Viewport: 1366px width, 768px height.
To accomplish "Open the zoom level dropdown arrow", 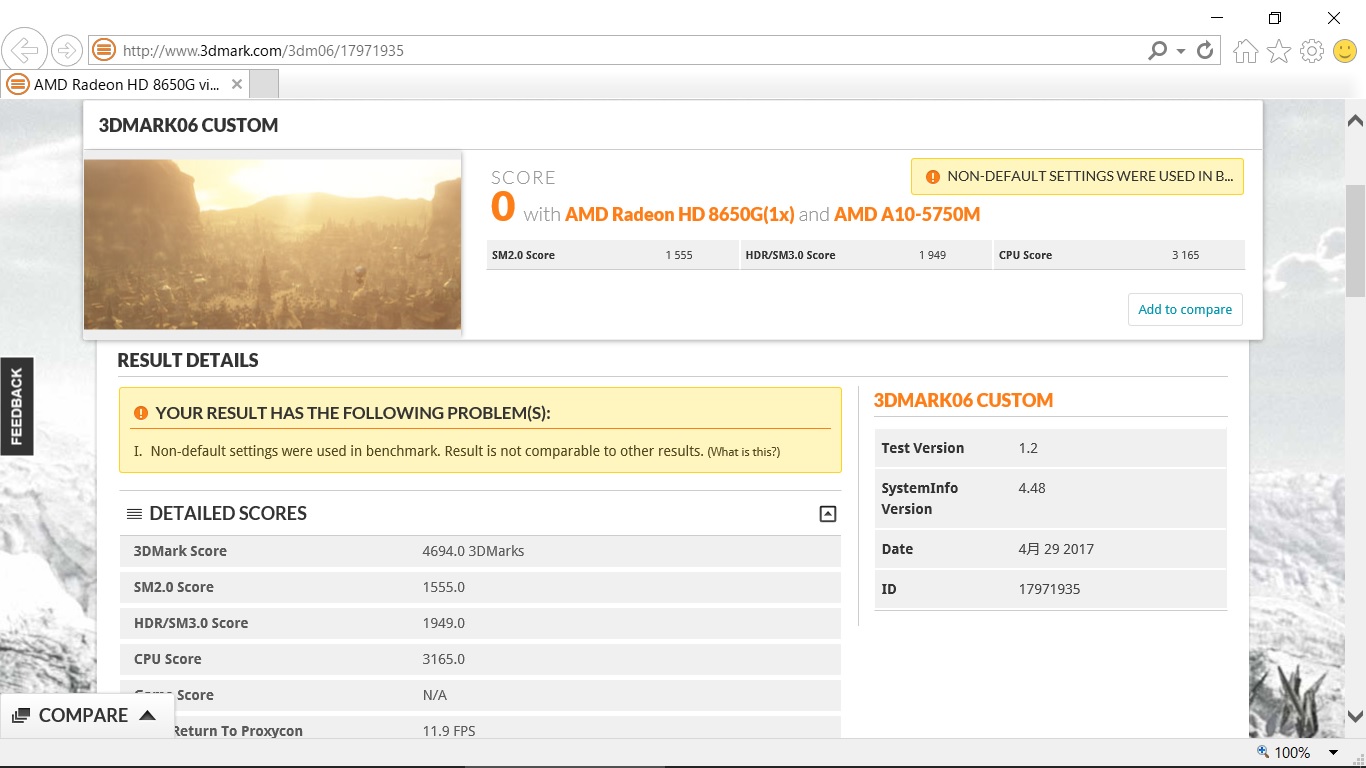I will coord(1333,753).
